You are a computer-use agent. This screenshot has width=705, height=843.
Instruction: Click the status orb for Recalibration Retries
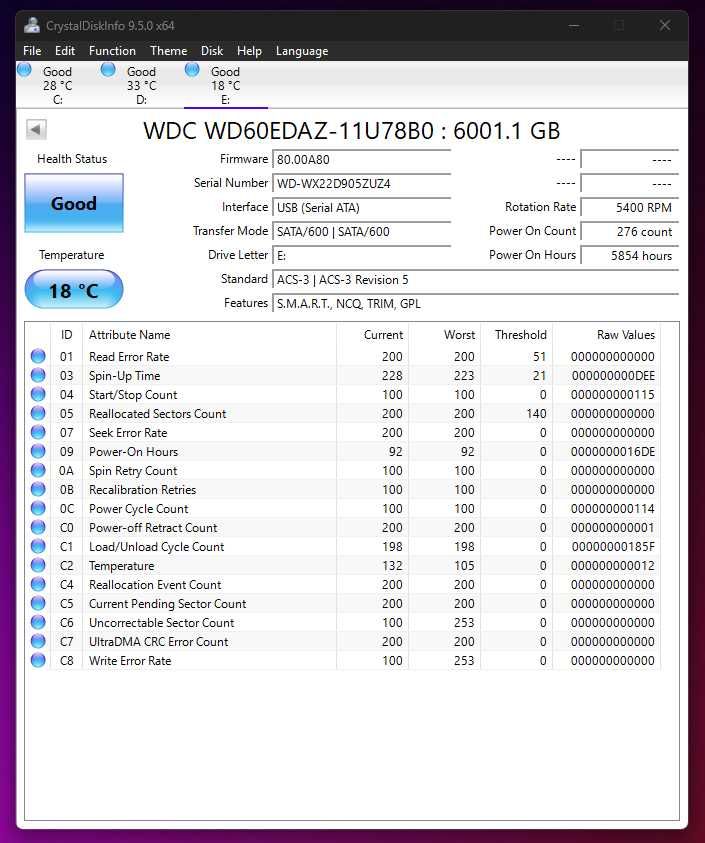coord(38,489)
